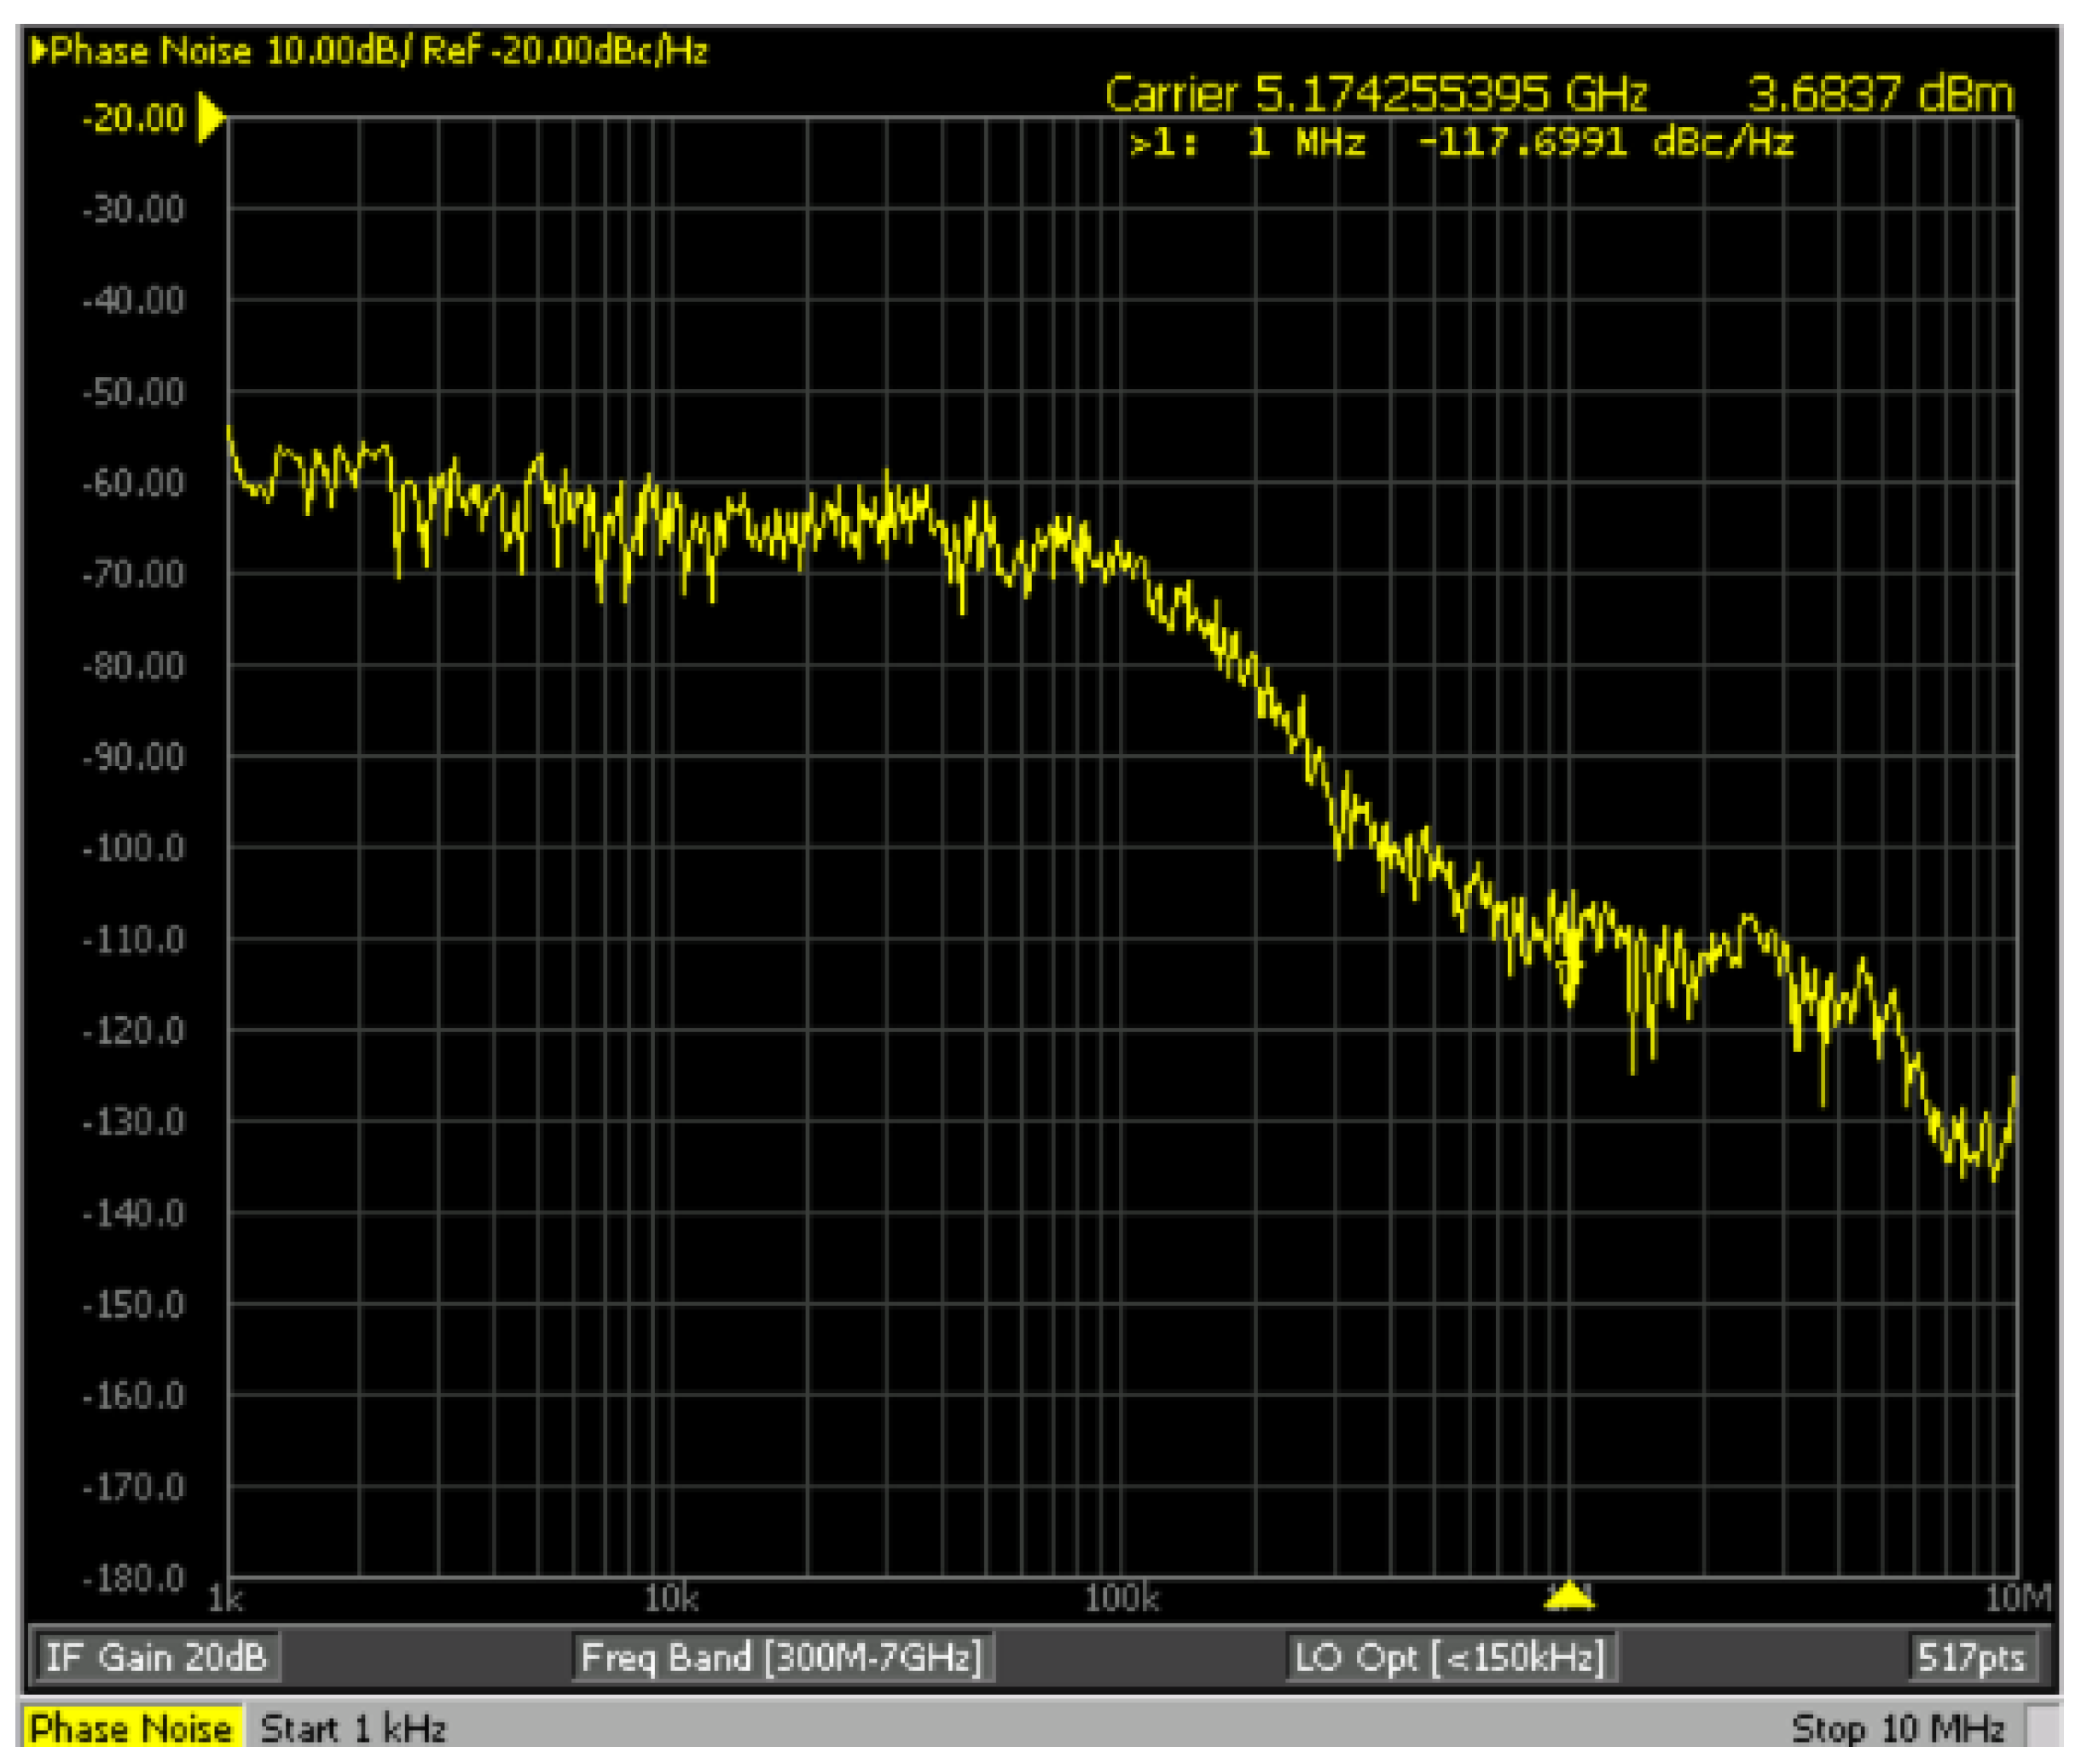The width and height of the screenshot is (2081, 1764).
Task: Click the 10k x-axis label
Action: (x=671, y=1599)
